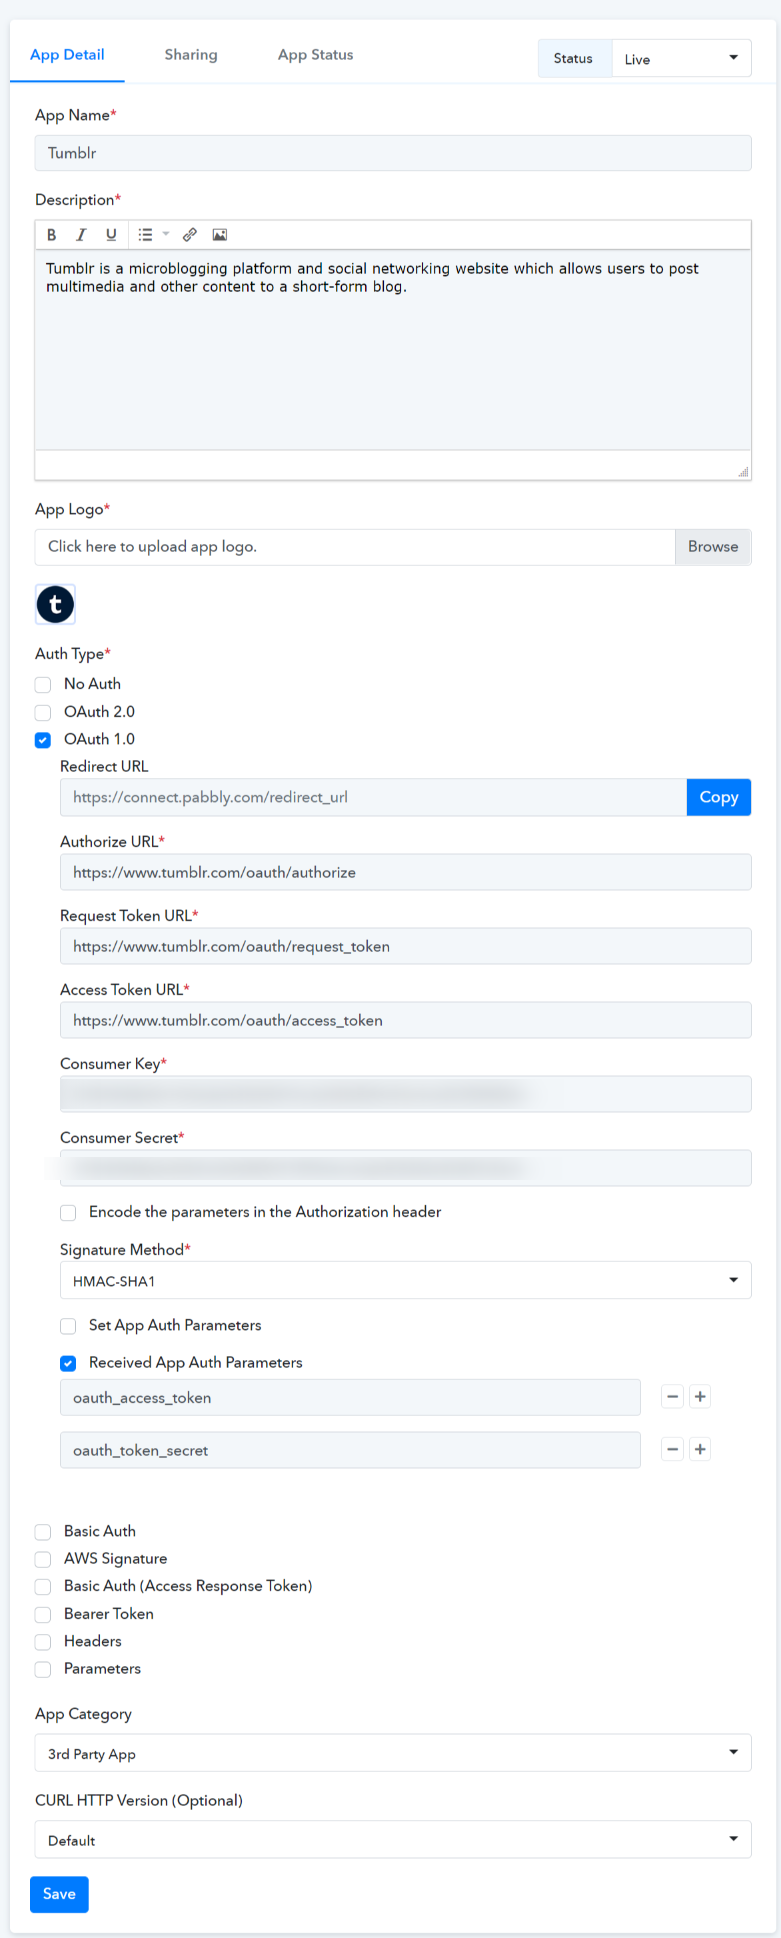Select Basic Auth (Access Response Token) checkbox

[43, 1587]
